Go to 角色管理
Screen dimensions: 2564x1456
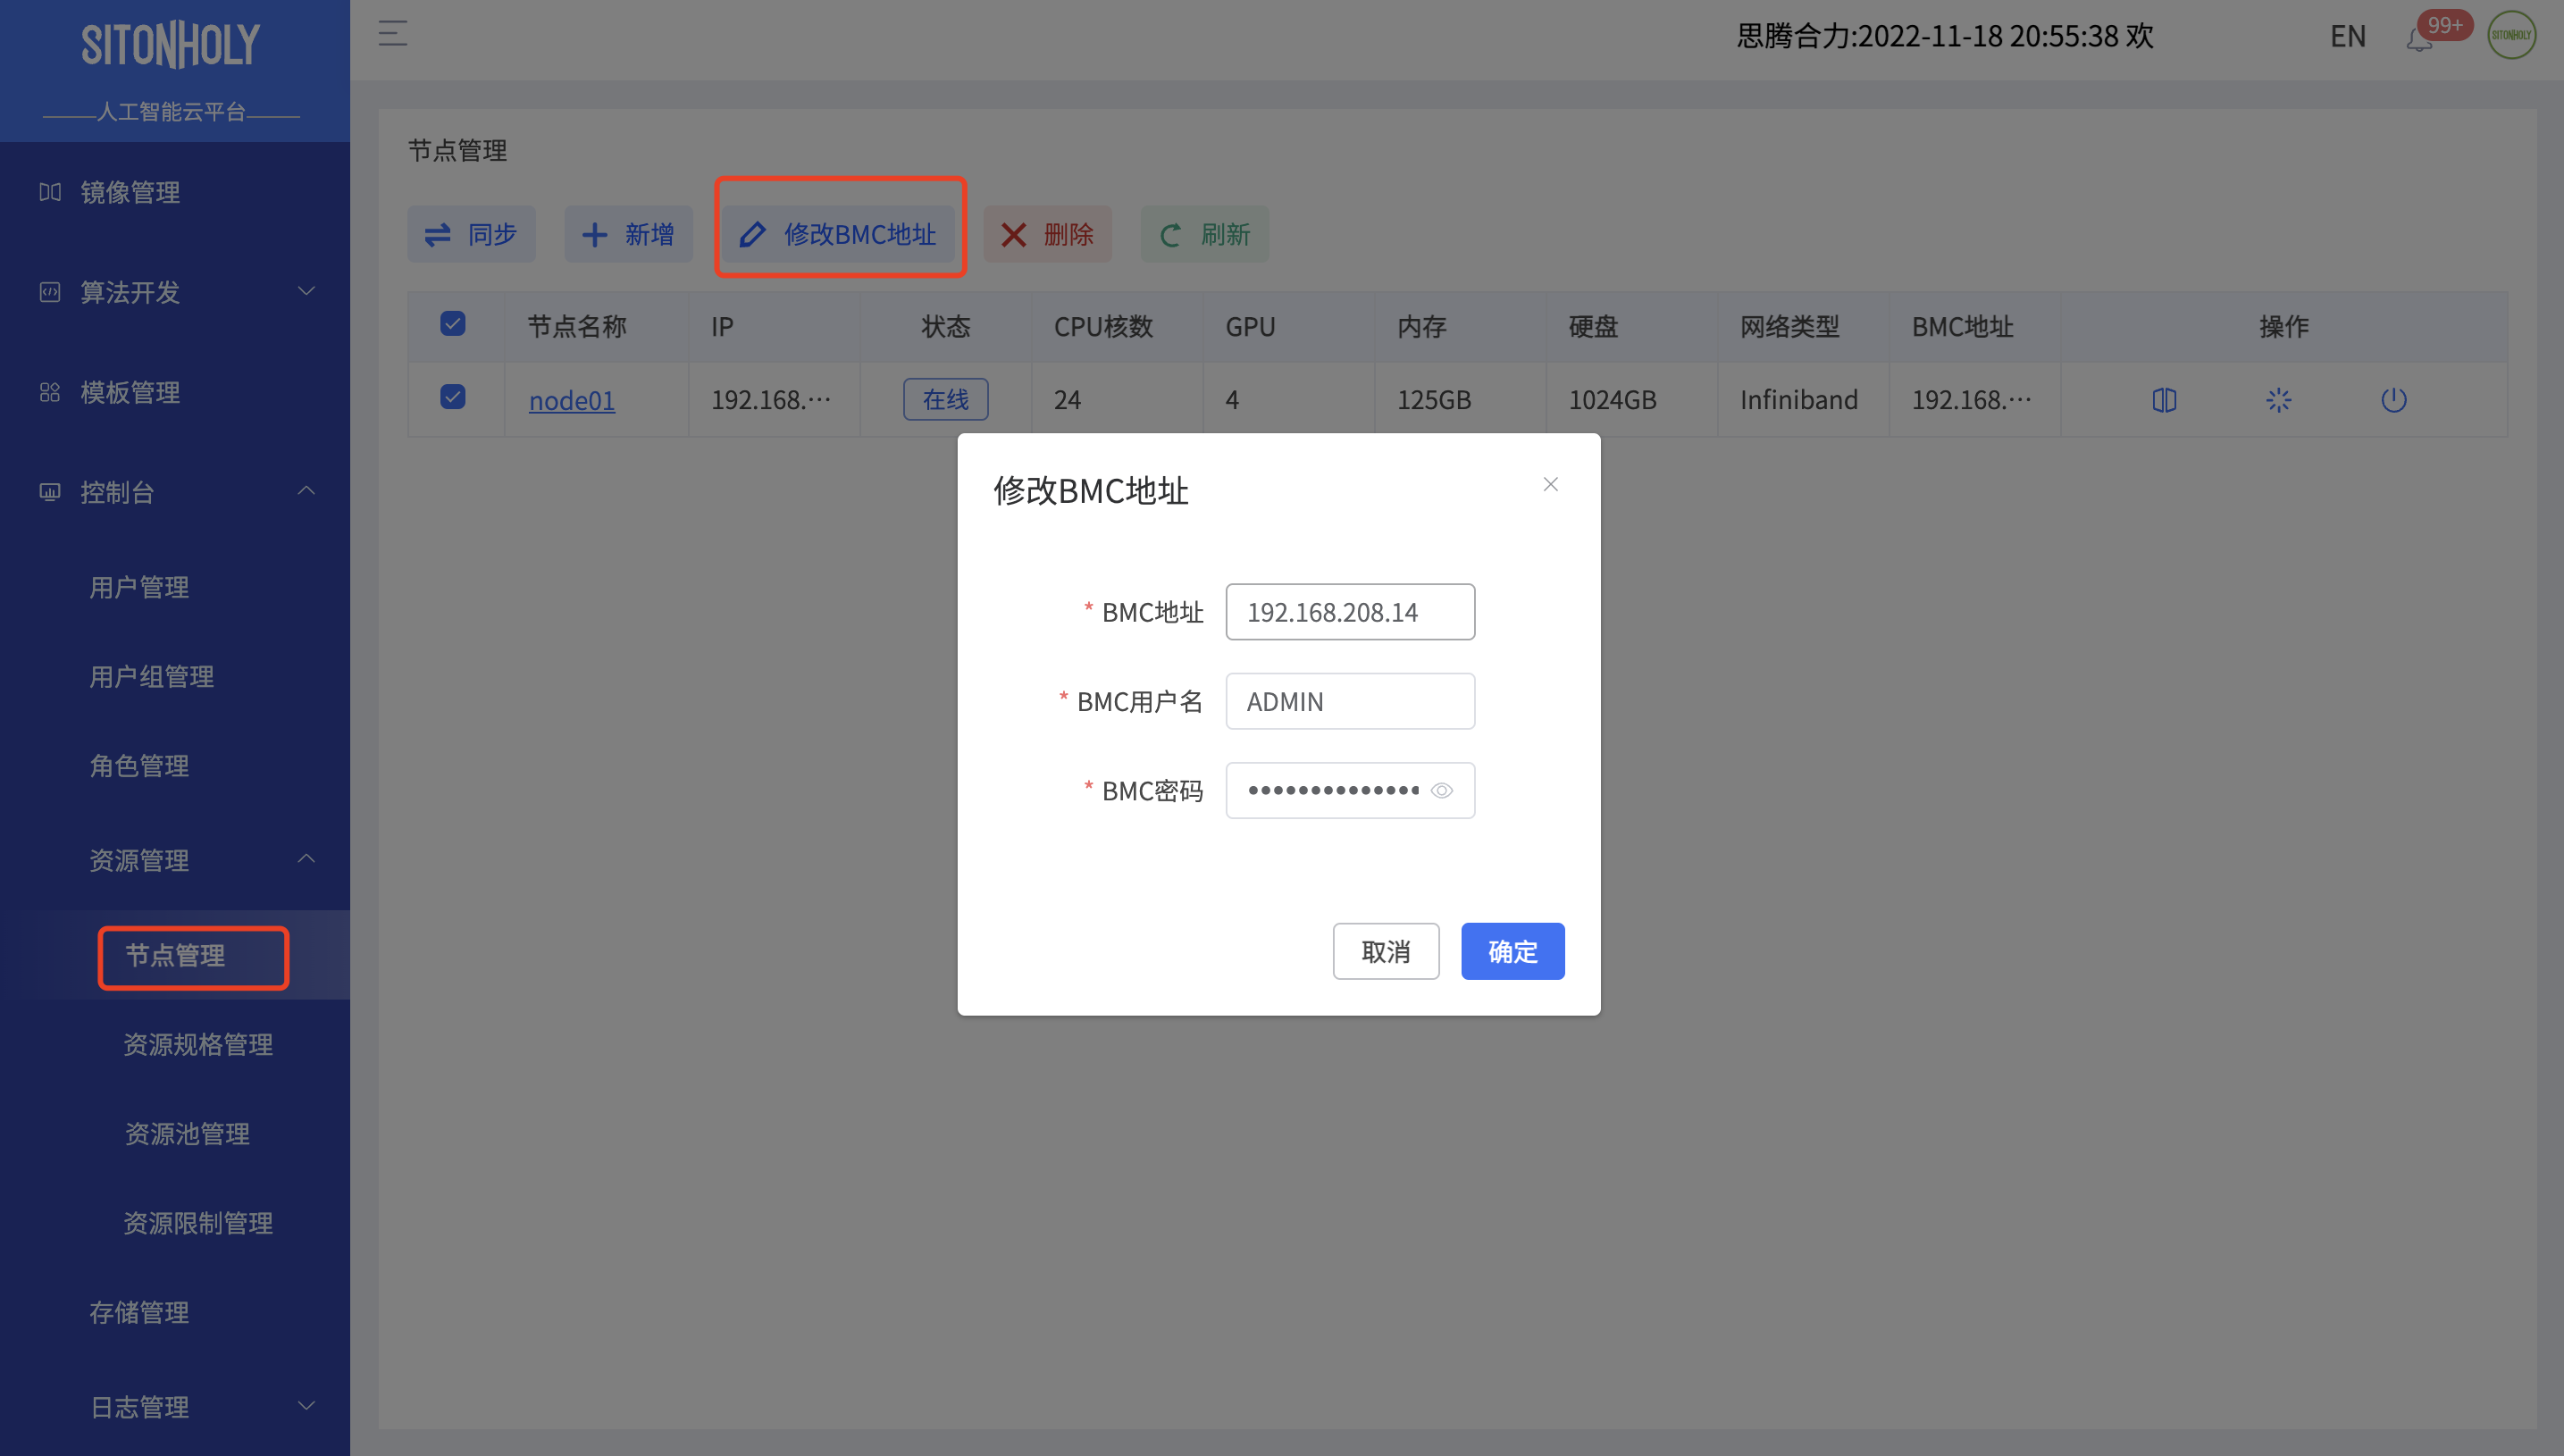tap(139, 766)
